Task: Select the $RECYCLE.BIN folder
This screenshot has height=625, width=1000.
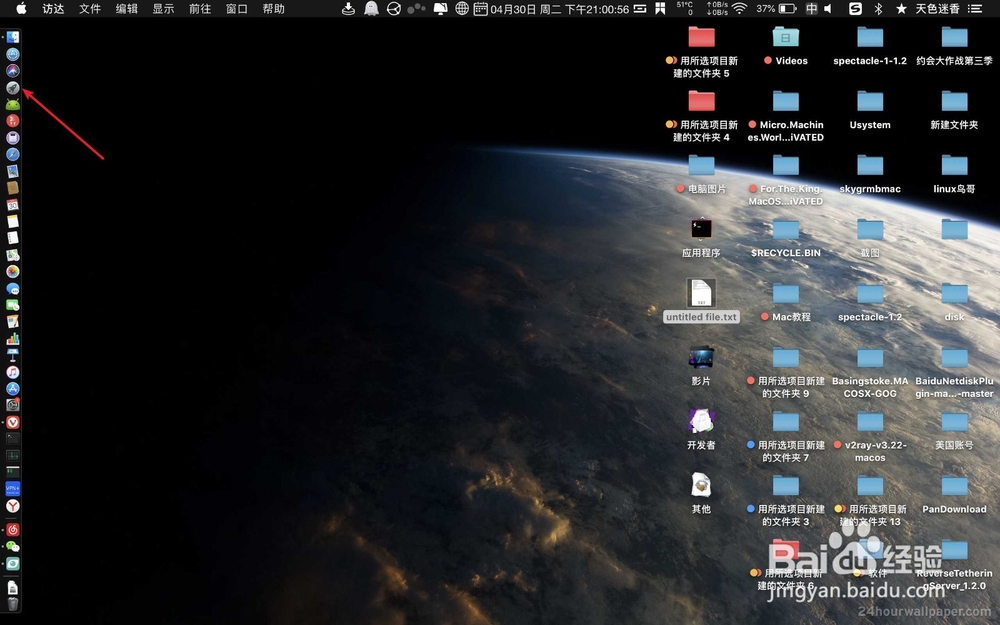Action: [786, 237]
